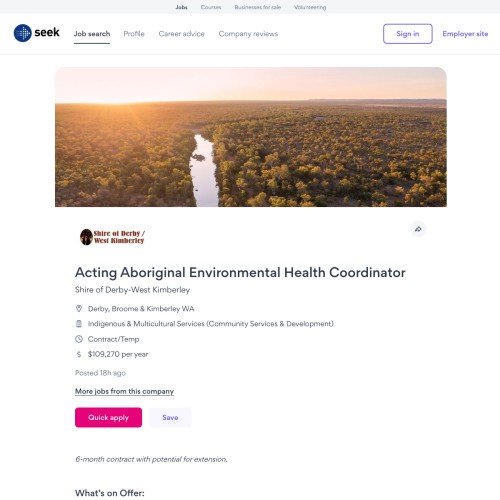Click the Shire of Derby / West Kimberley logo

click(x=112, y=237)
